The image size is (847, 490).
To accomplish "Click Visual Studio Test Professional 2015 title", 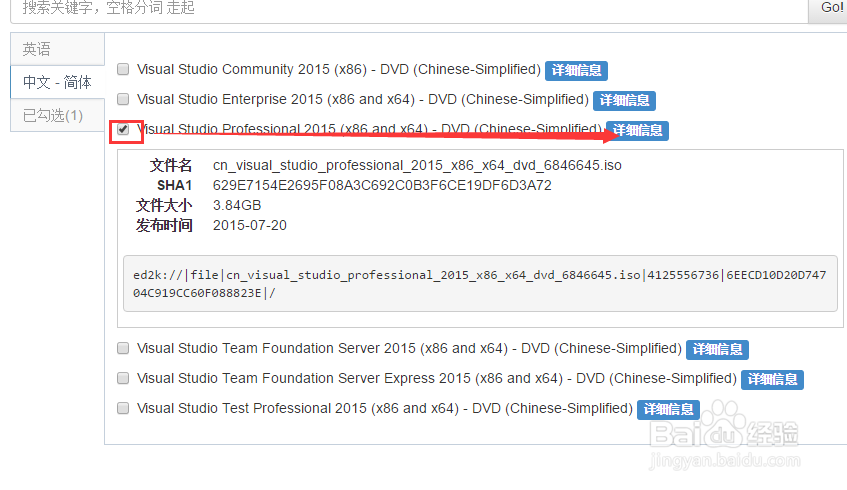I will 385,408.
